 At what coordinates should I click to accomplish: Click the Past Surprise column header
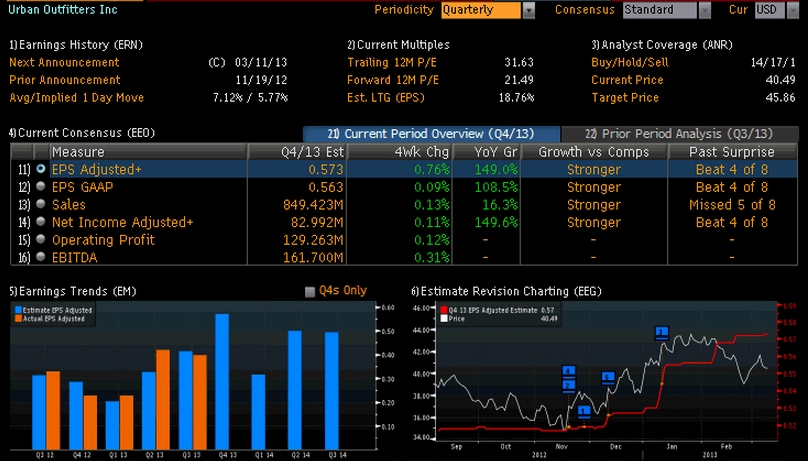pos(732,152)
